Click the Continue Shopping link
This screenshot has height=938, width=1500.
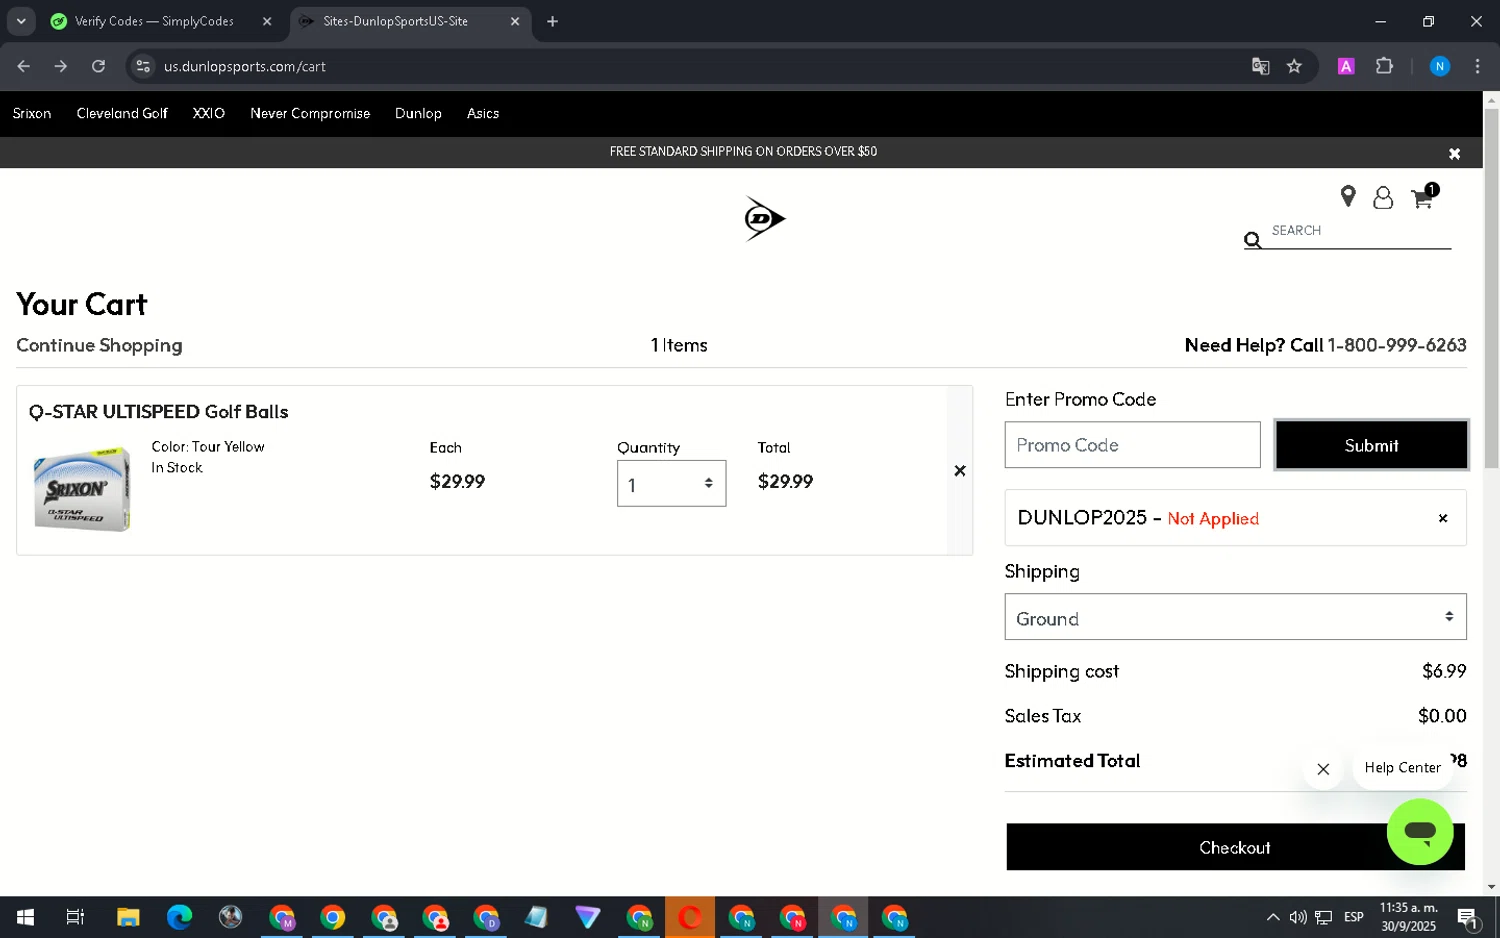click(x=99, y=345)
